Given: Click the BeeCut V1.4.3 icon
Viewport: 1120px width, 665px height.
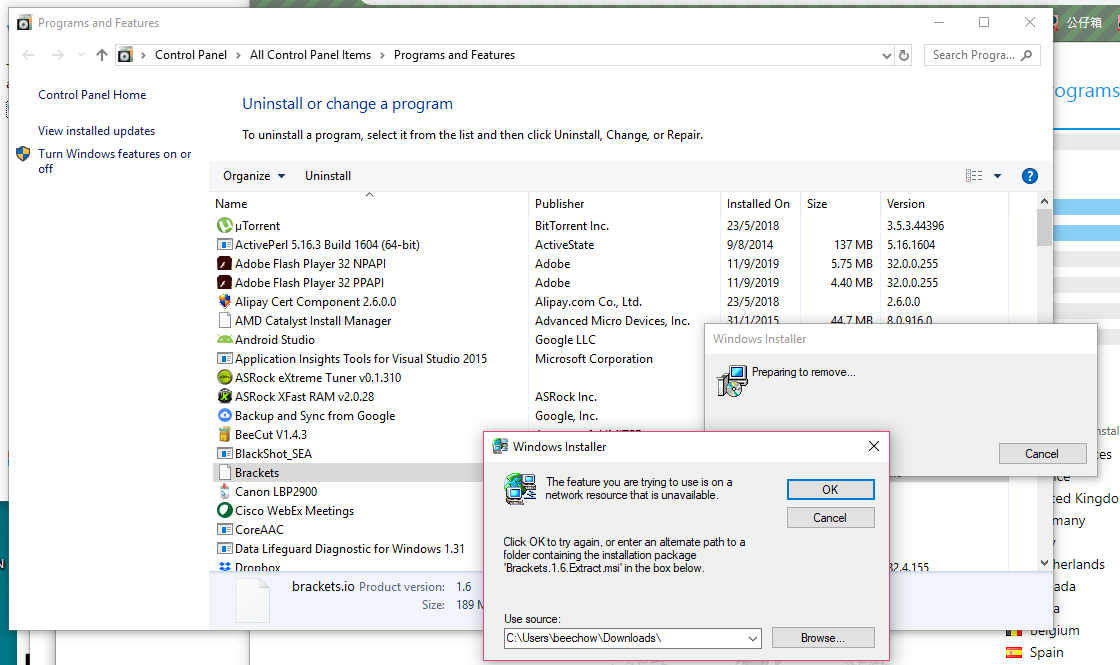Looking at the screenshot, I should 224,434.
